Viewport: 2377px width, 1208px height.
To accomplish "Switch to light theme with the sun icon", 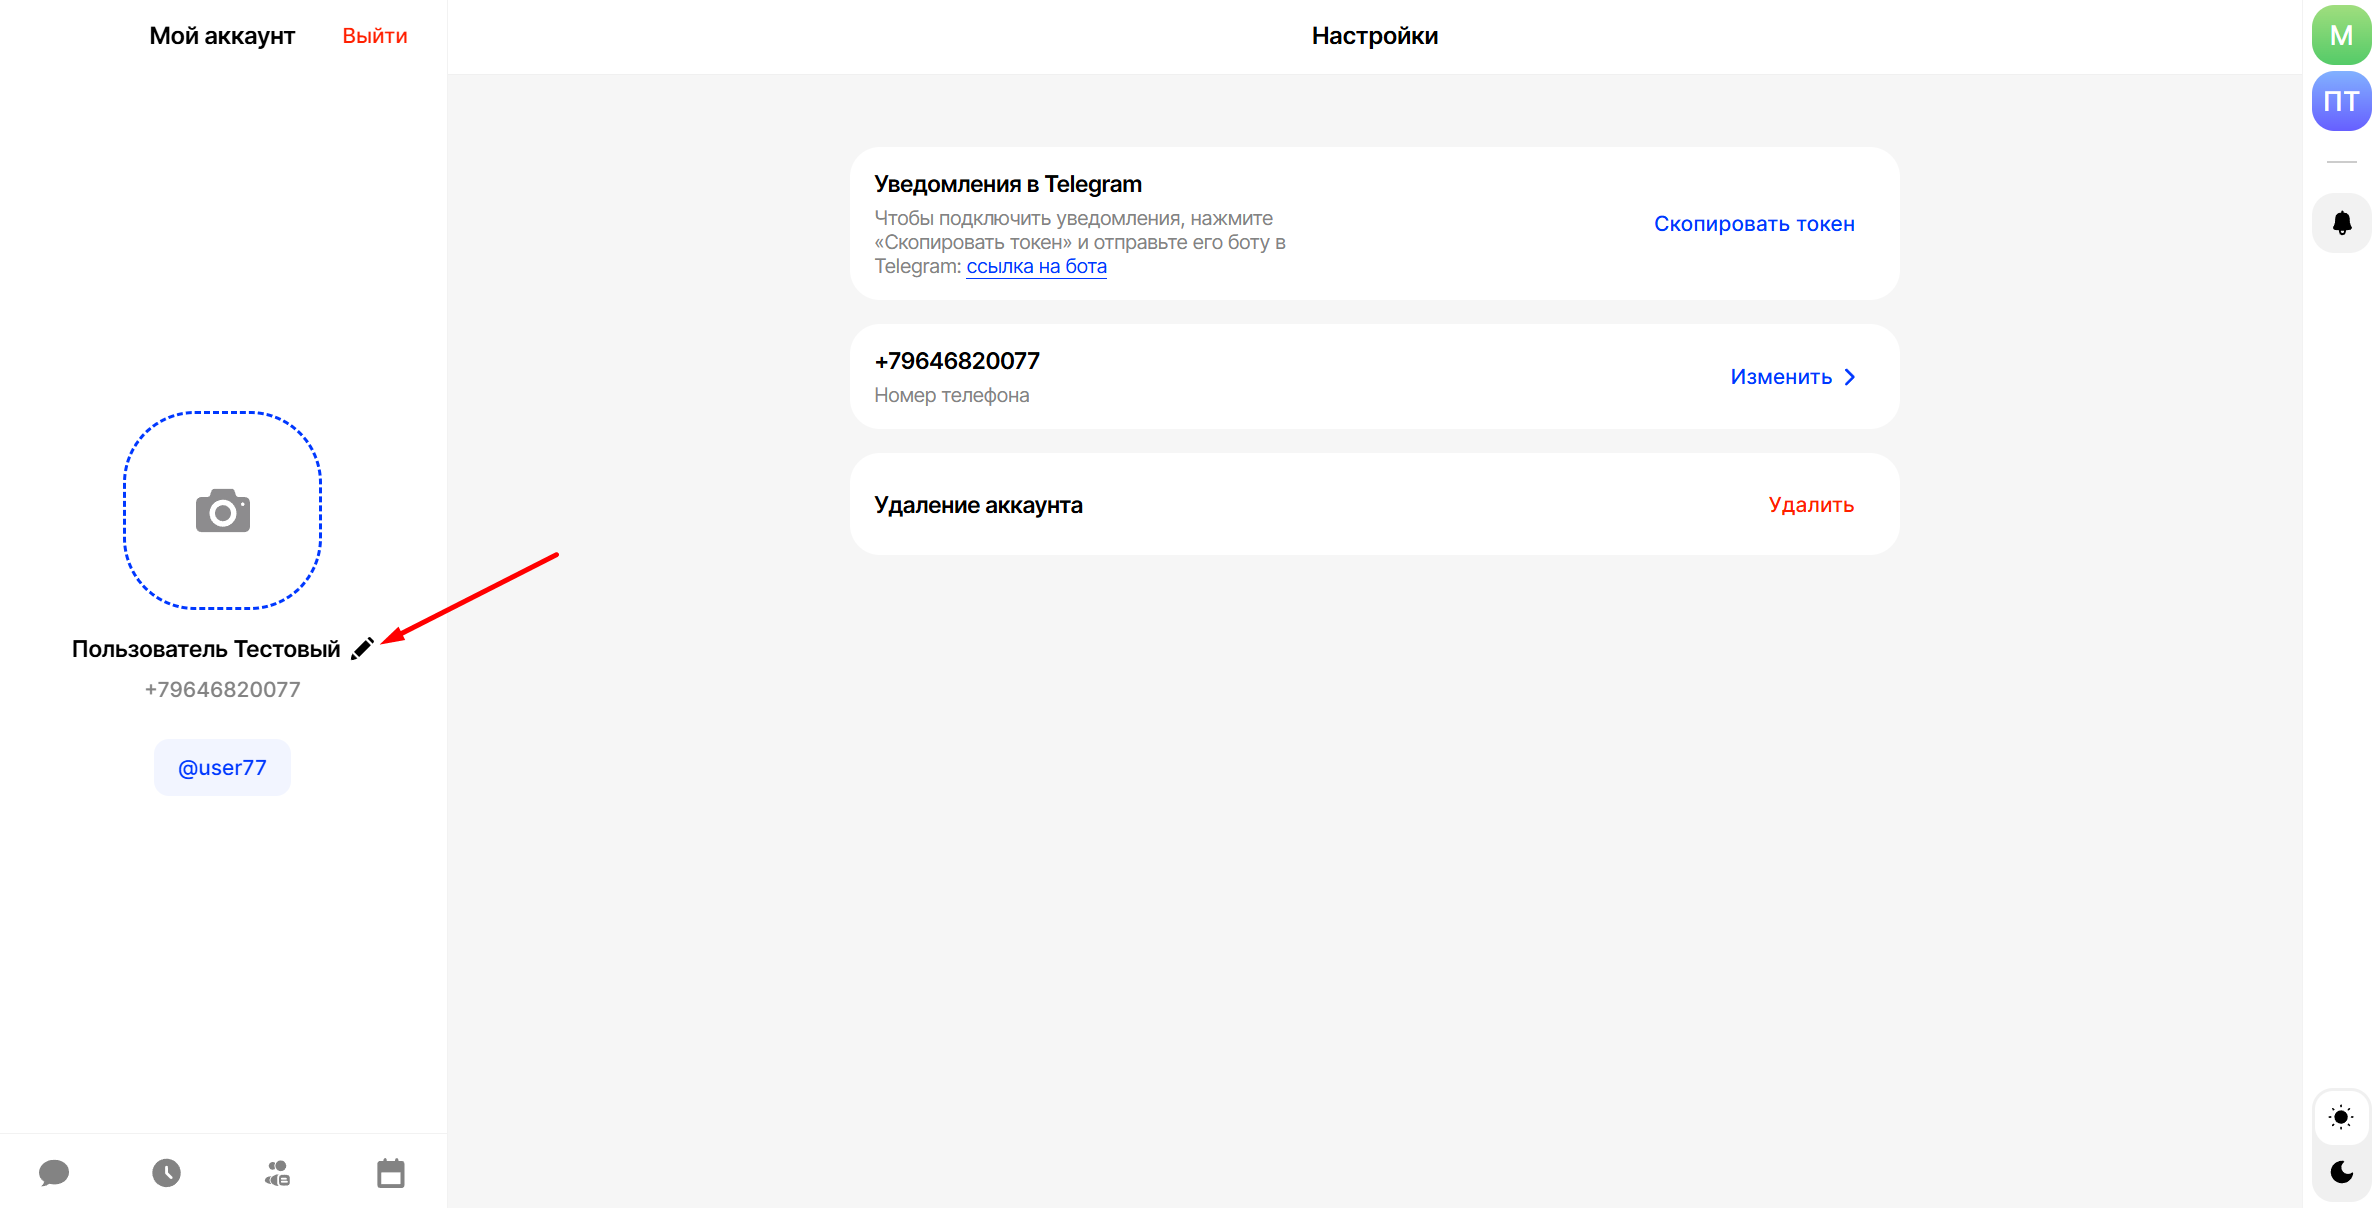I will (2341, 1117).
